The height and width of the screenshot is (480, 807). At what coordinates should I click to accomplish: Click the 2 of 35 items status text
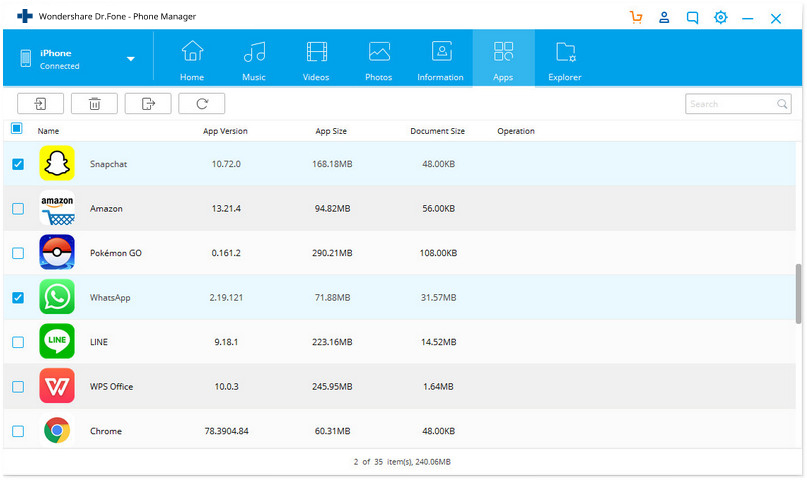point(402,462)
